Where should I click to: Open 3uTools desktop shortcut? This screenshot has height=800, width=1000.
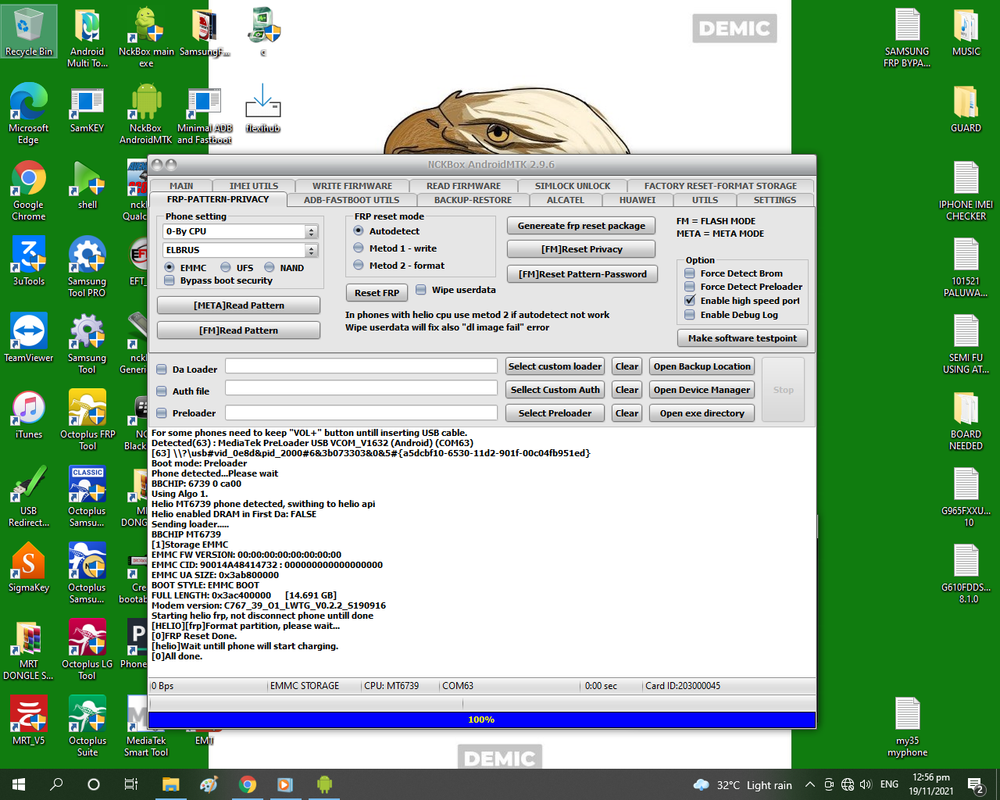[x=29, y=262]
